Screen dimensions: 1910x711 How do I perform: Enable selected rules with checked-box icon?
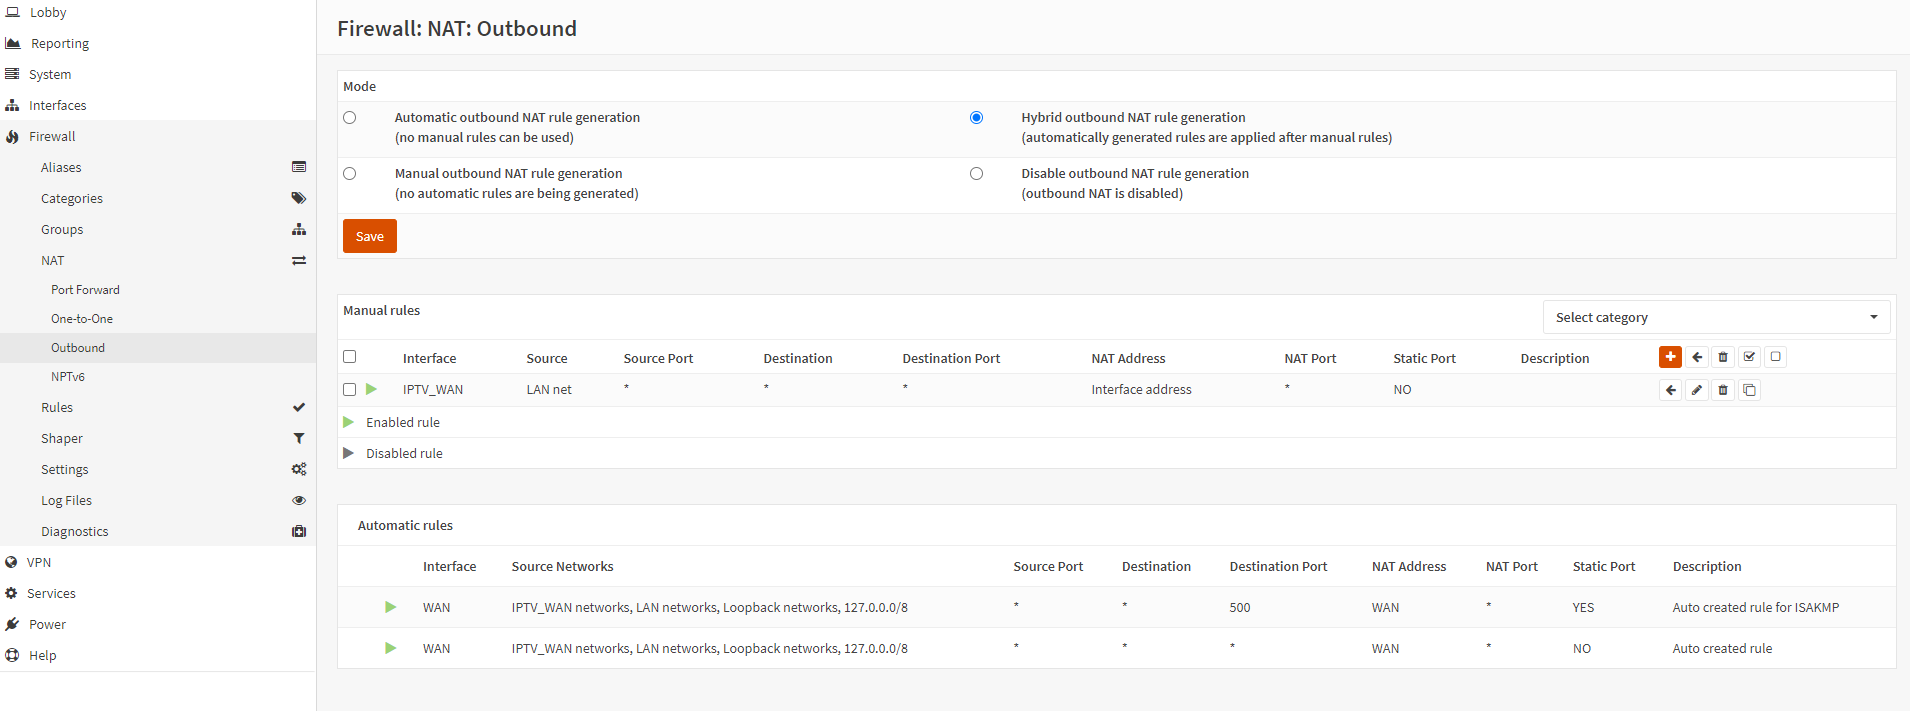pyautogui.click(x=1749, y=357)
